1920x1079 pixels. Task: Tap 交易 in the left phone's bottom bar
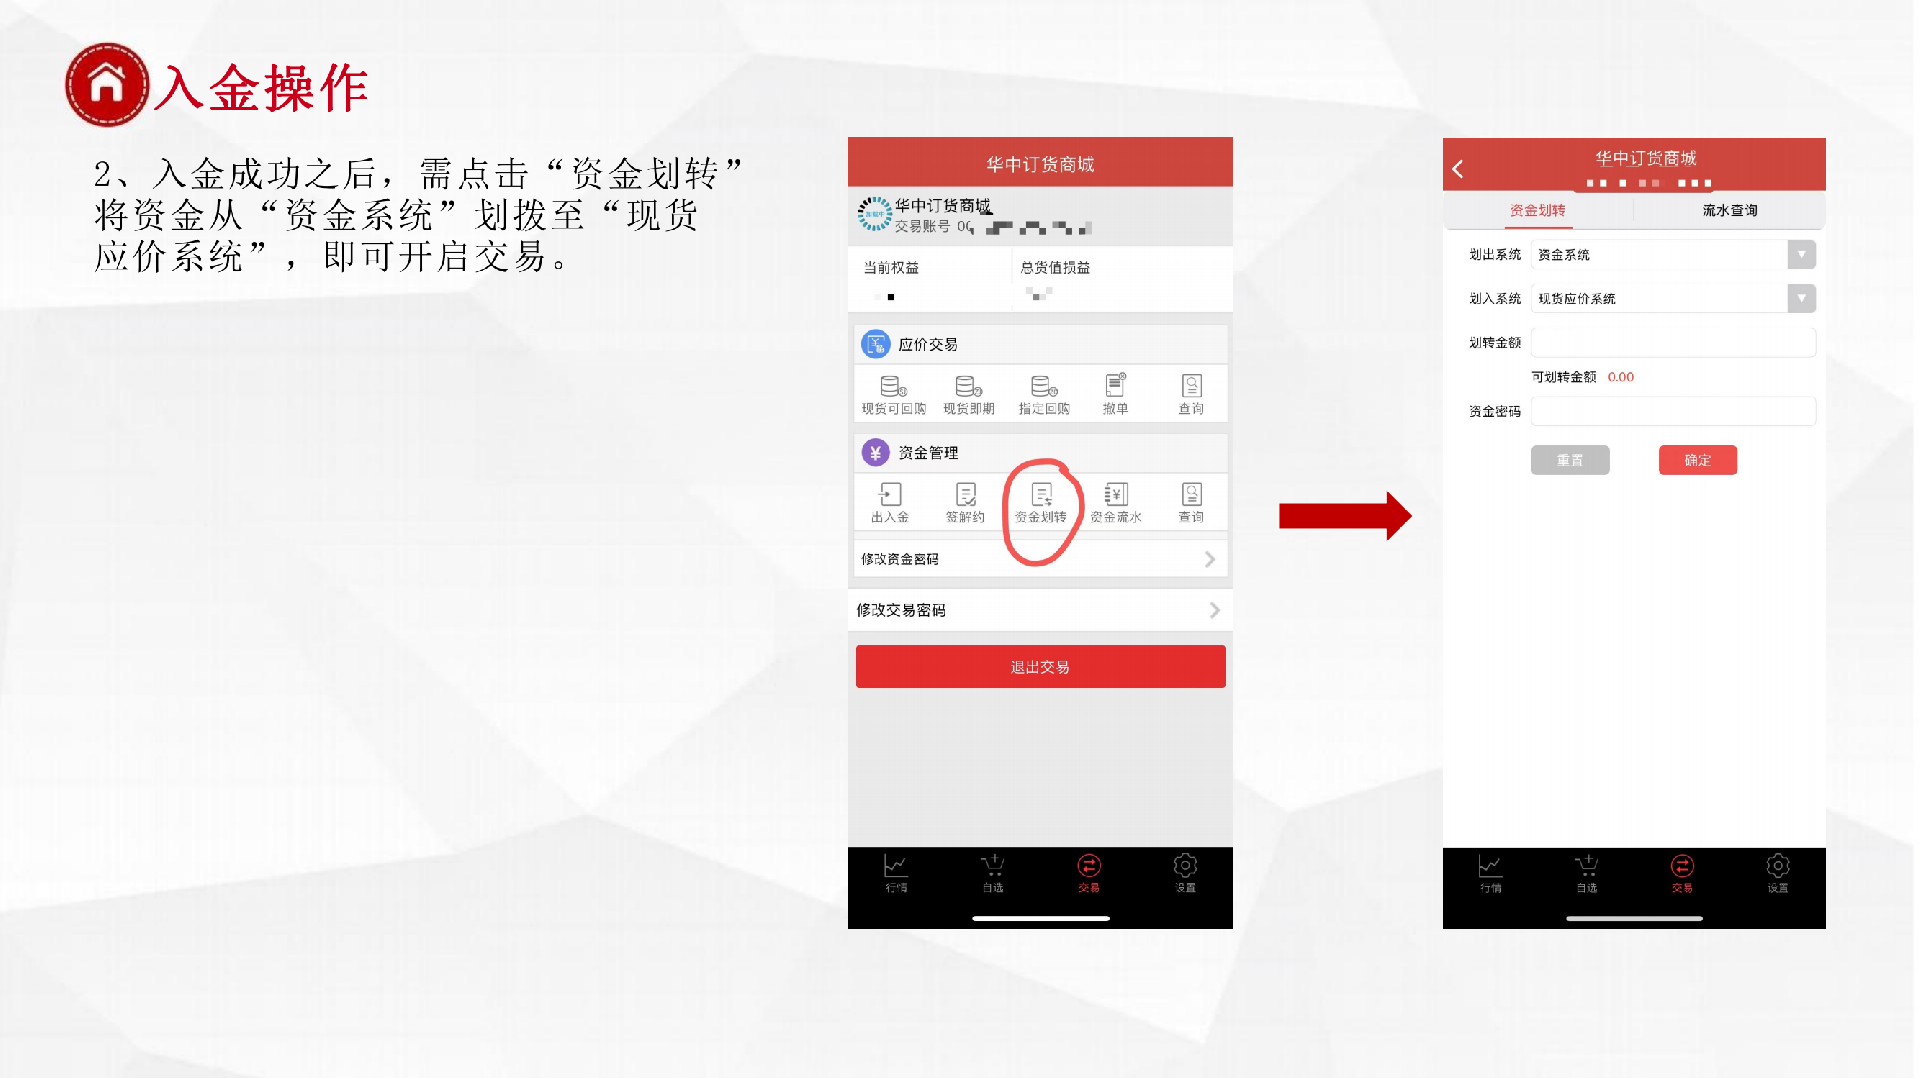point(1089,873)
